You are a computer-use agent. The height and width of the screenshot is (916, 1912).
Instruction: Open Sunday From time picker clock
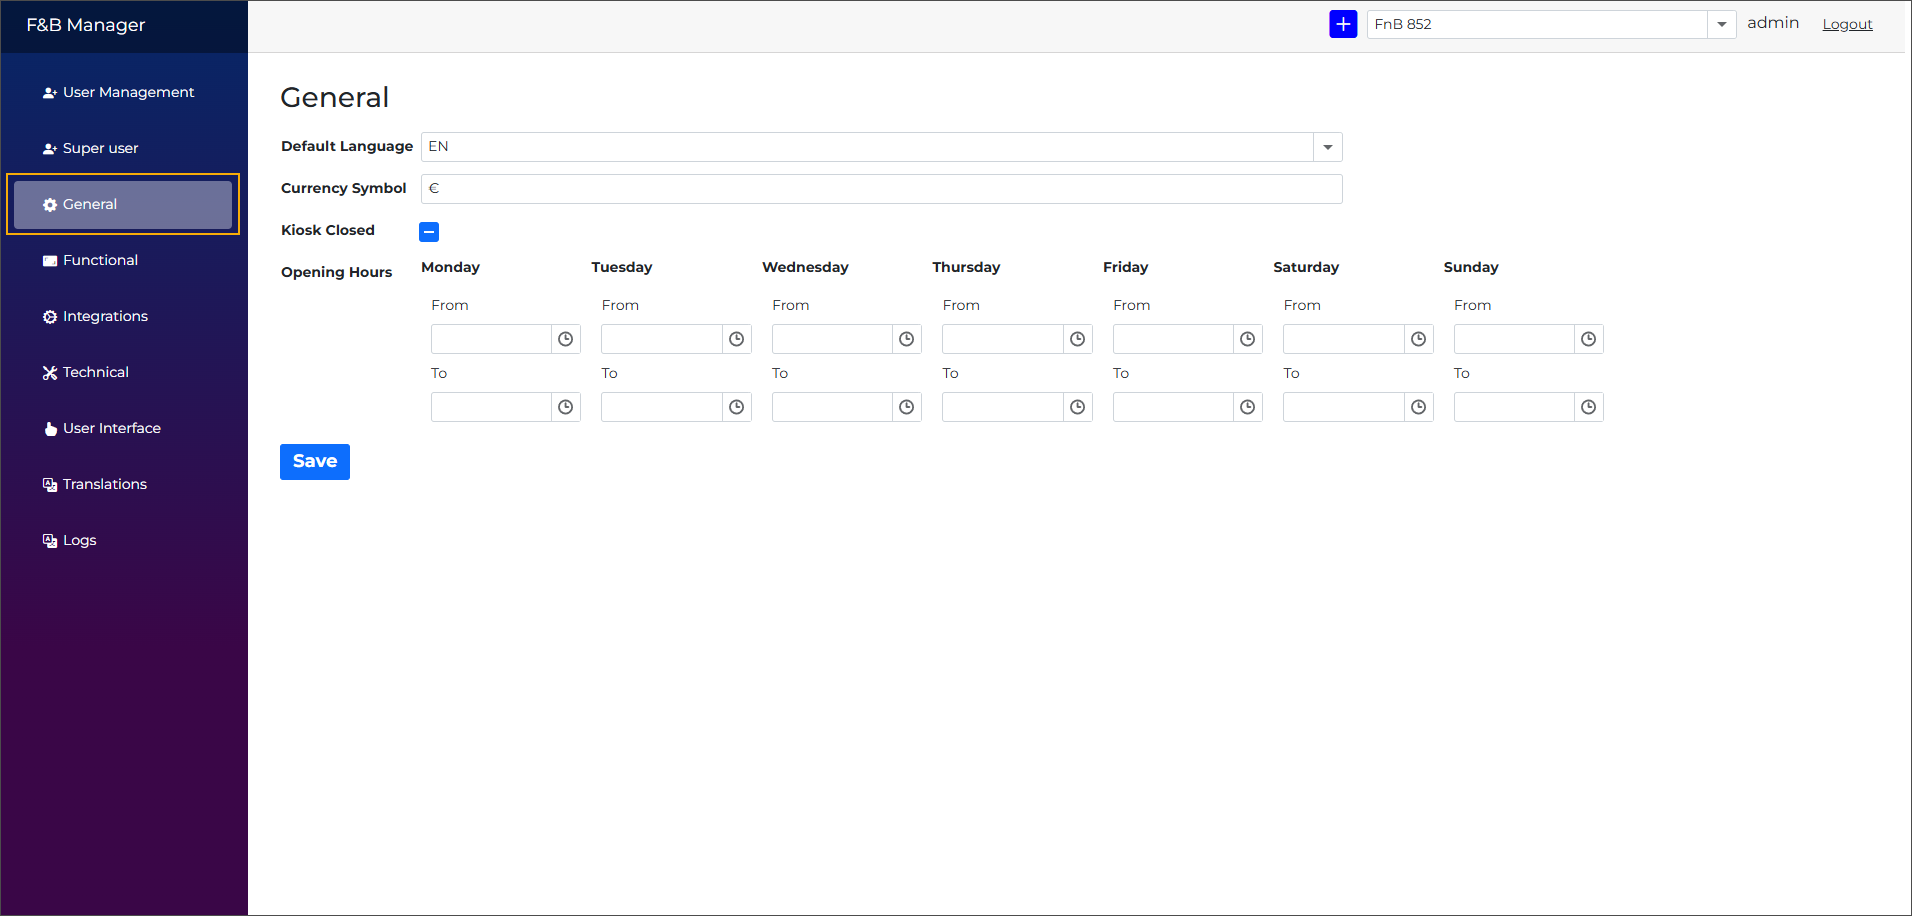point(1588,339)
